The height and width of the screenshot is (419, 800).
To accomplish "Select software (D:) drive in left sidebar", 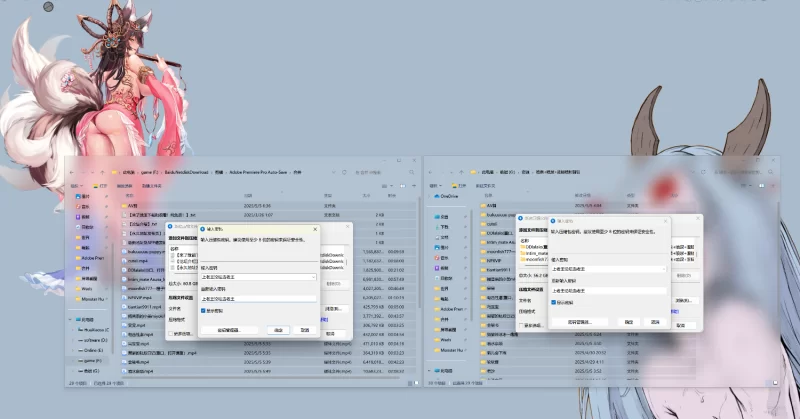I will click(x=93, y=340).
